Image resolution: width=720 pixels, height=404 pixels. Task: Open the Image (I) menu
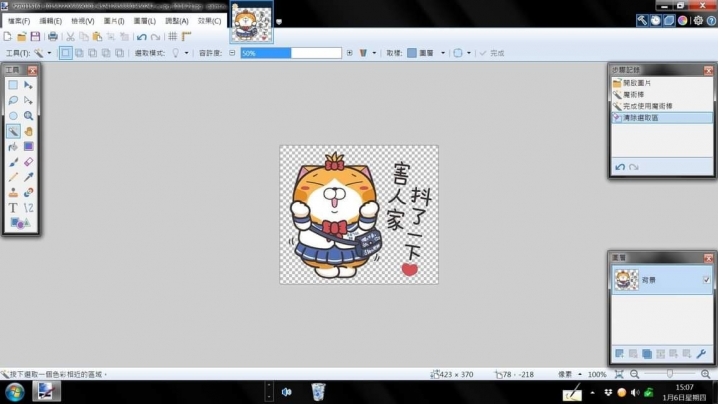pyautogui.click(x=114, y=21)
